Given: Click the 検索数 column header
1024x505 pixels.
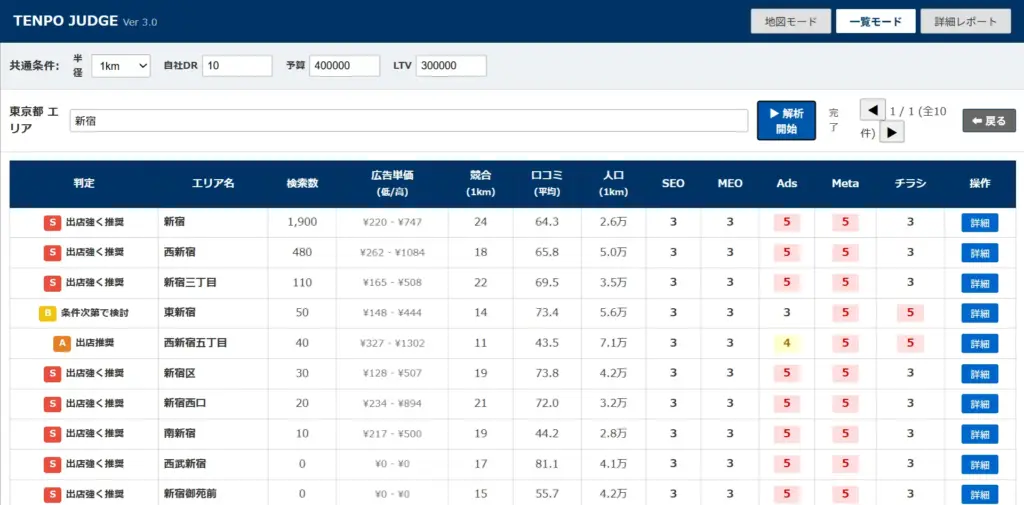Looking at the screenshot, I should [302, 183].
